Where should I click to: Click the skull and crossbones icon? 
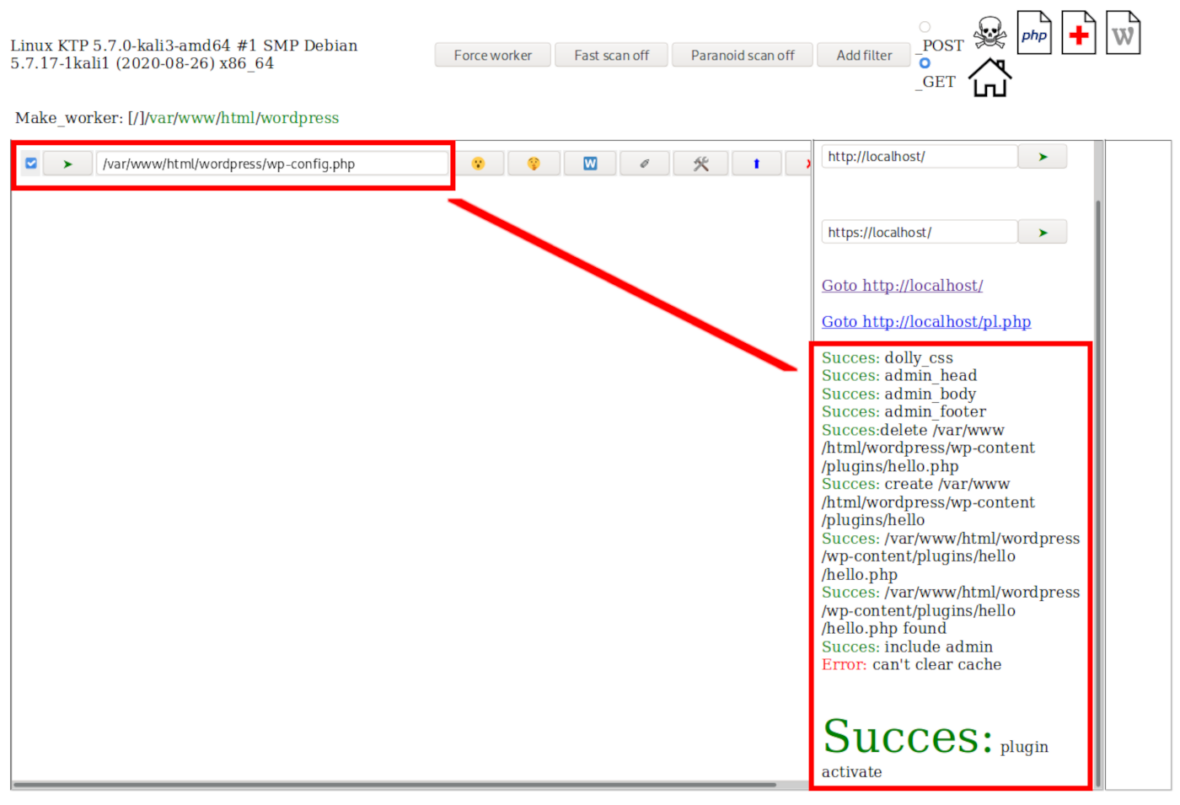[989, 33]
